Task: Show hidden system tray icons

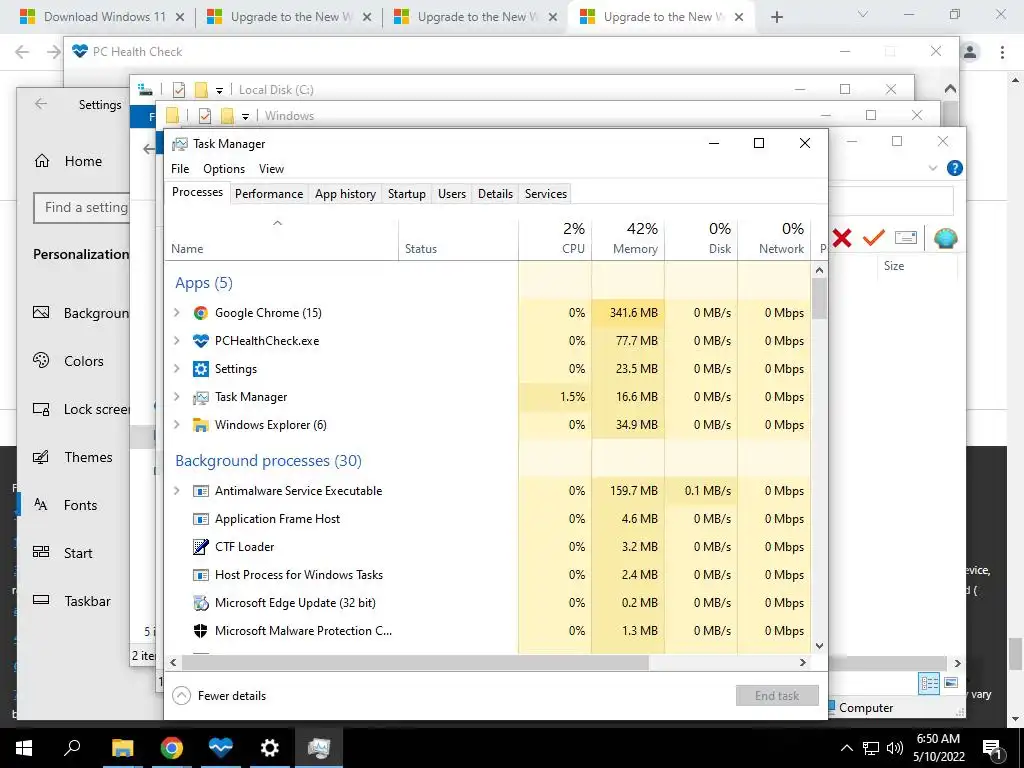Action: point(846,748)
